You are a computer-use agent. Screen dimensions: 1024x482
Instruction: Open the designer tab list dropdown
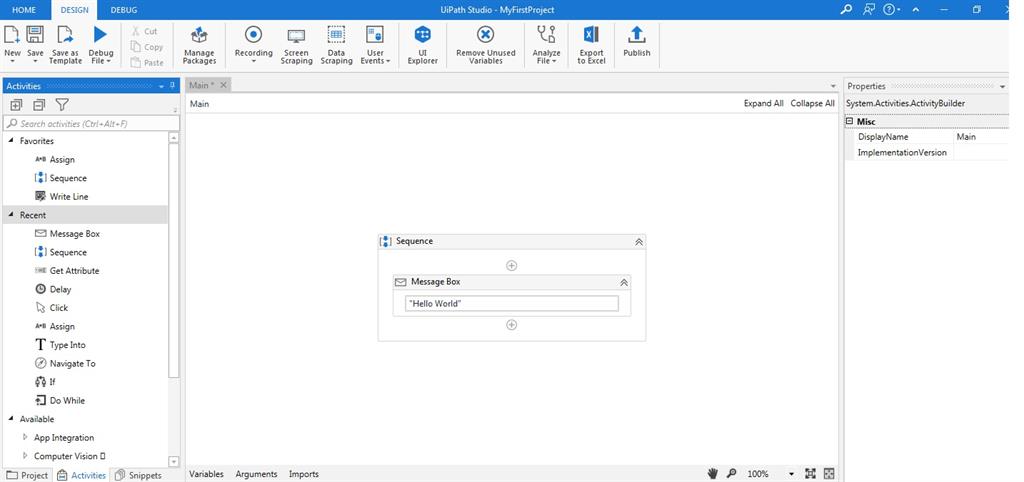833,86
